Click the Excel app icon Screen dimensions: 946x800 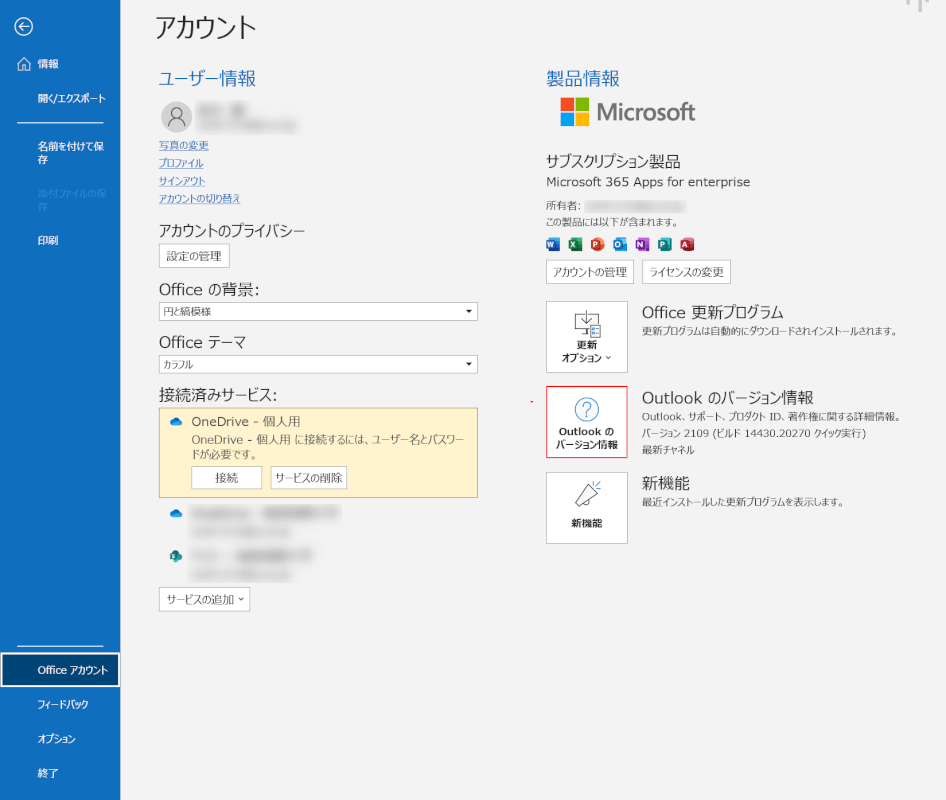coord(575,244)
